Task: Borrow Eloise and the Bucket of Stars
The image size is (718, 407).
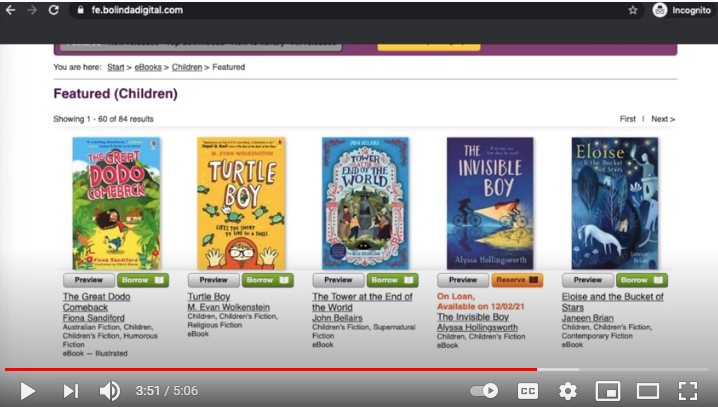Action: tap(642, 280)
